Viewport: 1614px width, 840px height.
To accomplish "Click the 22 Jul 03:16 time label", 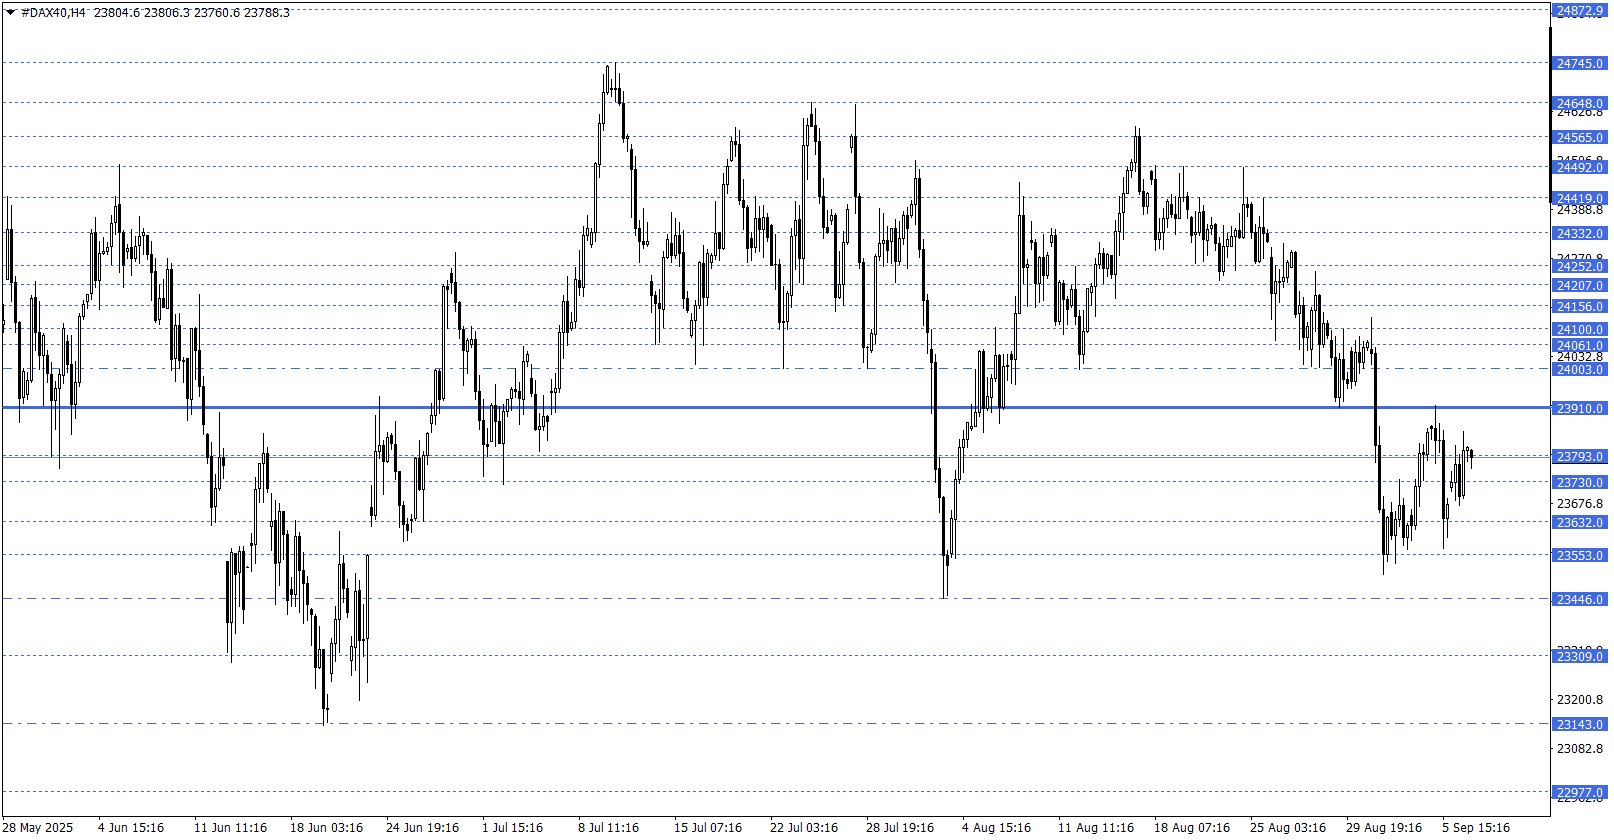I will [x=804, y=828].
